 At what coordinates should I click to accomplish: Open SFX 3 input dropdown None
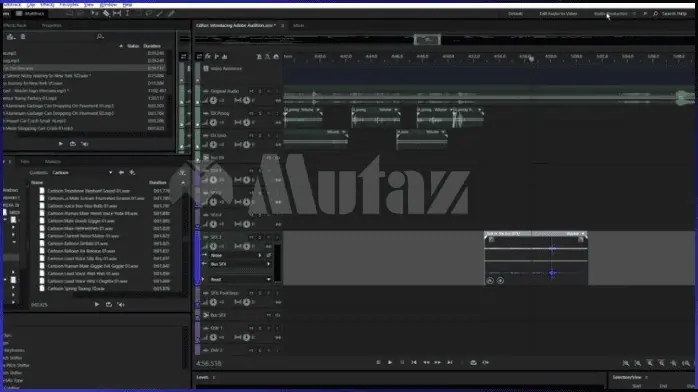click(236, 255)
